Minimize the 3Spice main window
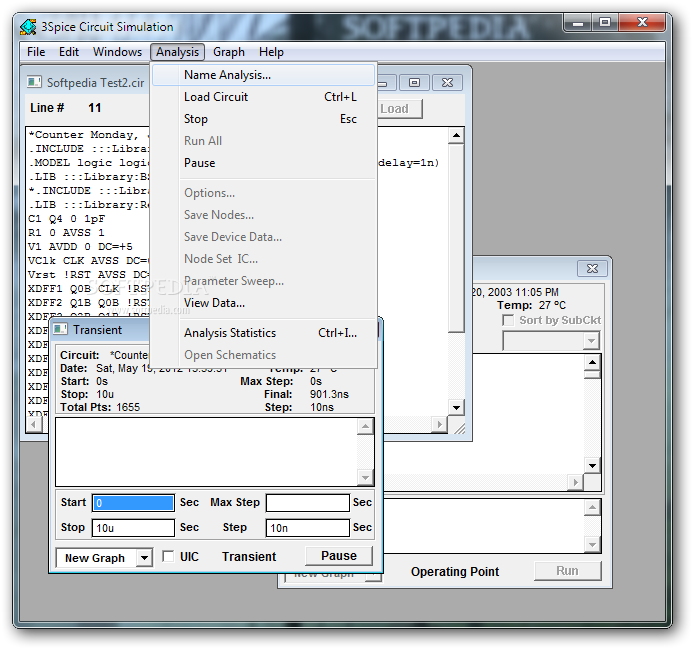This screenshot has width=693, height=649. click(x=577, y=23)
